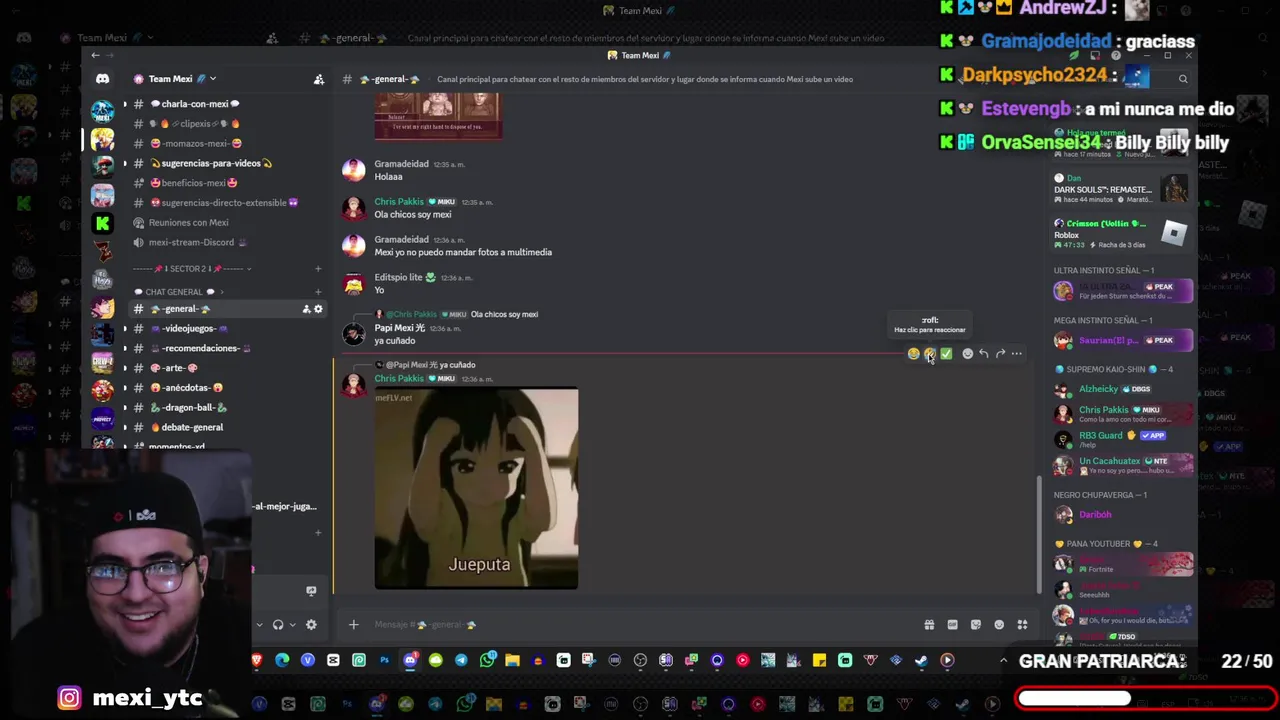Click the message input field for general
The width and height of the screenshot is (1280, 720).
coord(640,625)
